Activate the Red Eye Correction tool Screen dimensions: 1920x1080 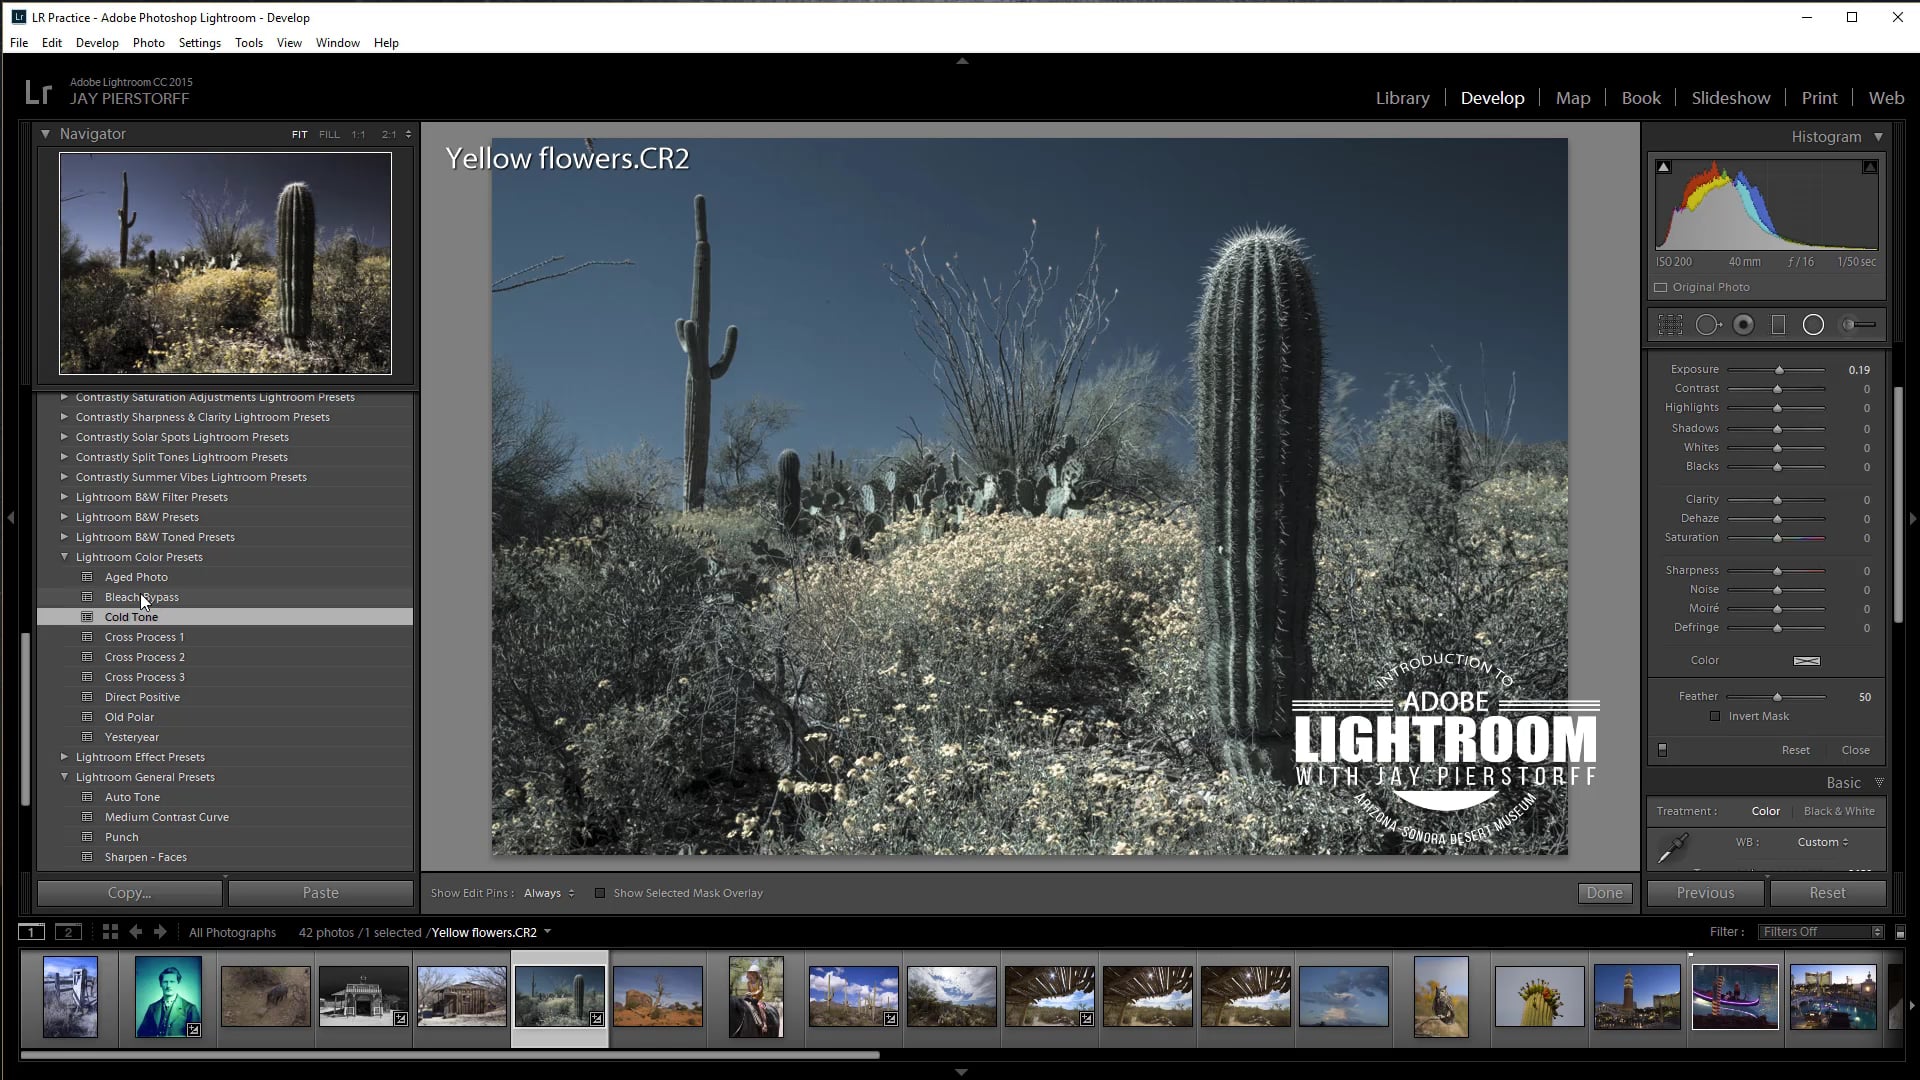click(1743, 324)
